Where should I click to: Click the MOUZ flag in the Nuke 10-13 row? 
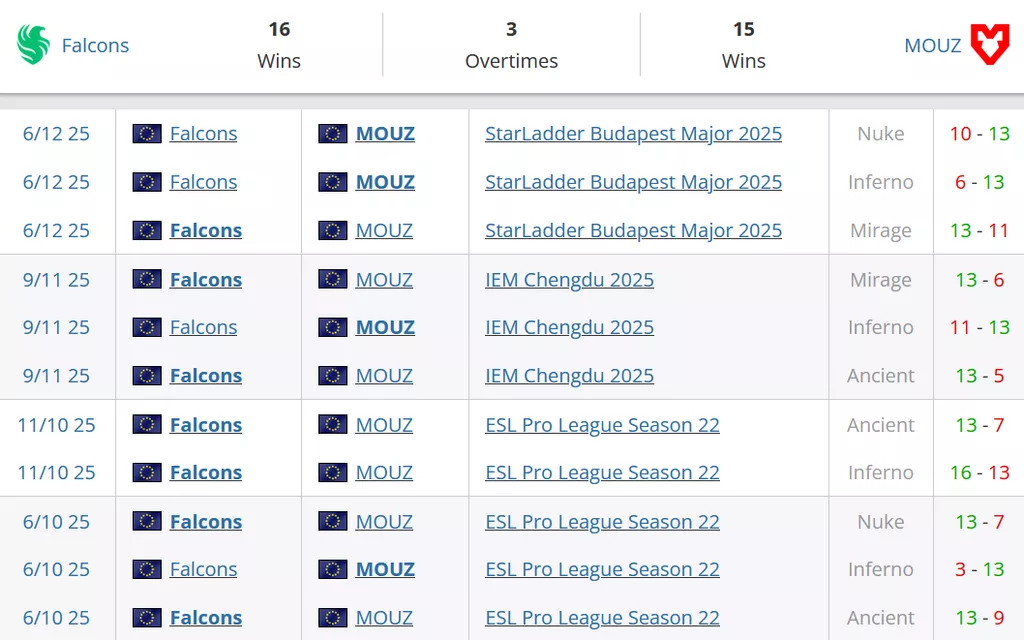[x=333, y=134]
